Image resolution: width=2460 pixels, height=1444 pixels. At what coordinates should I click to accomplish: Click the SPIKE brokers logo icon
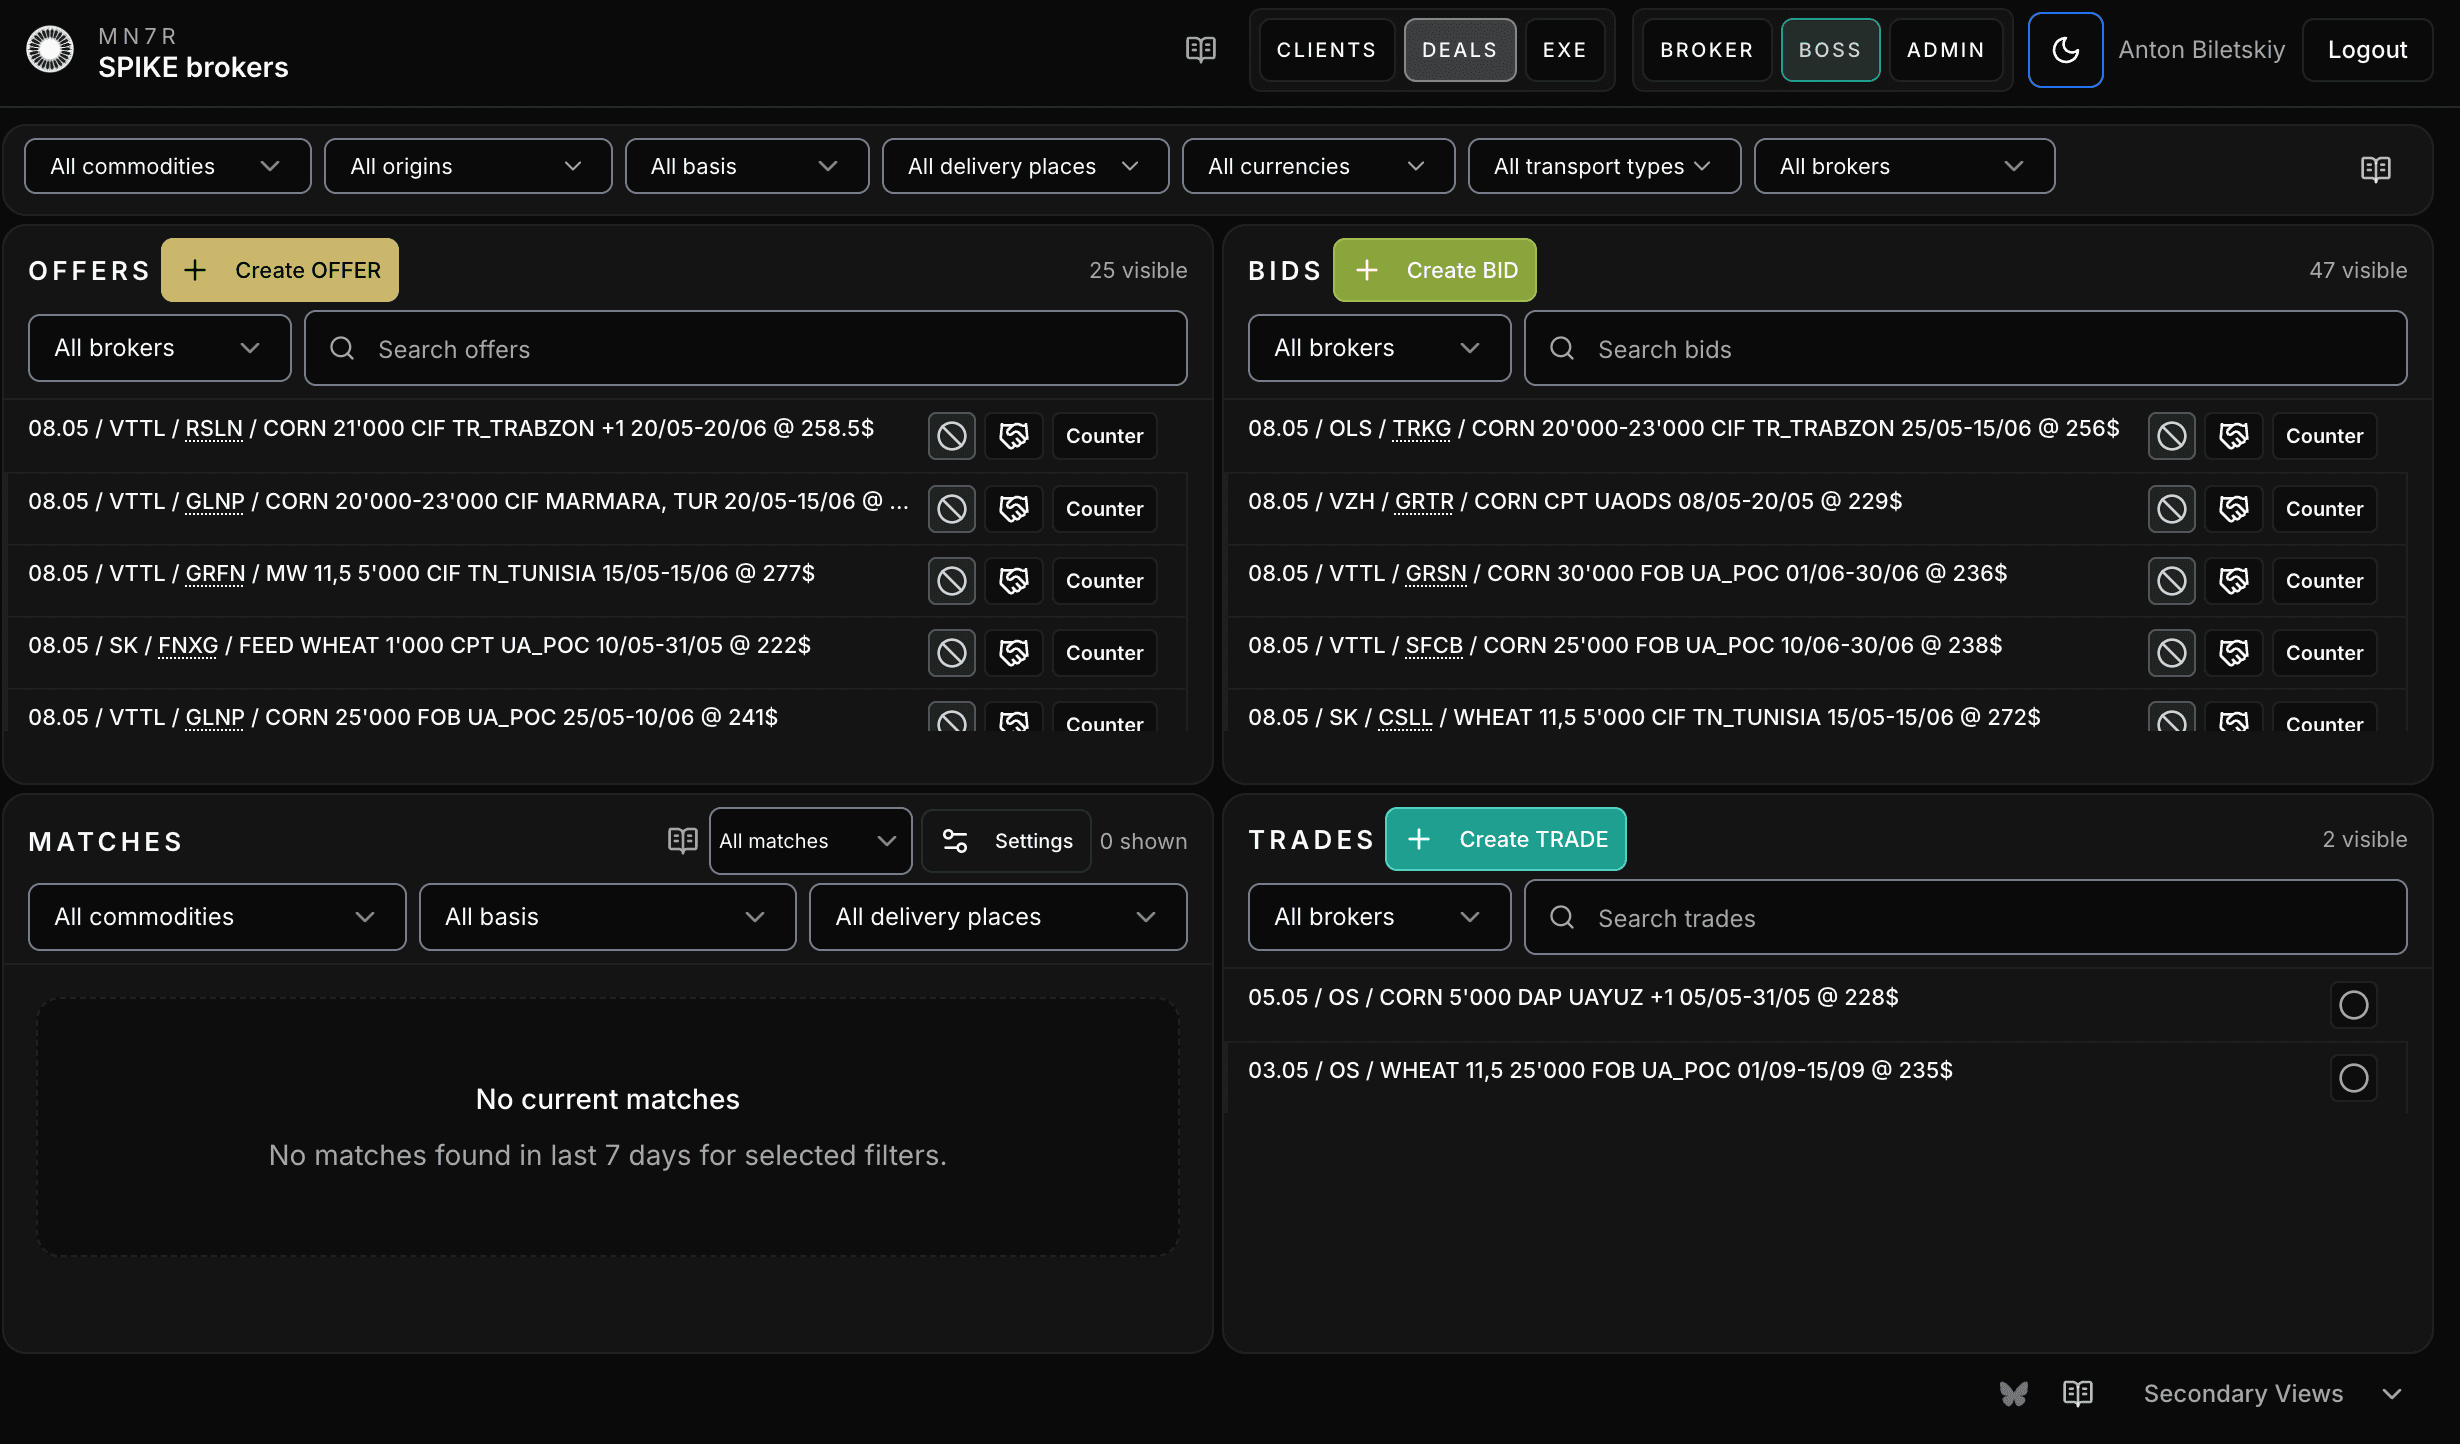click(x=50, y=49)
